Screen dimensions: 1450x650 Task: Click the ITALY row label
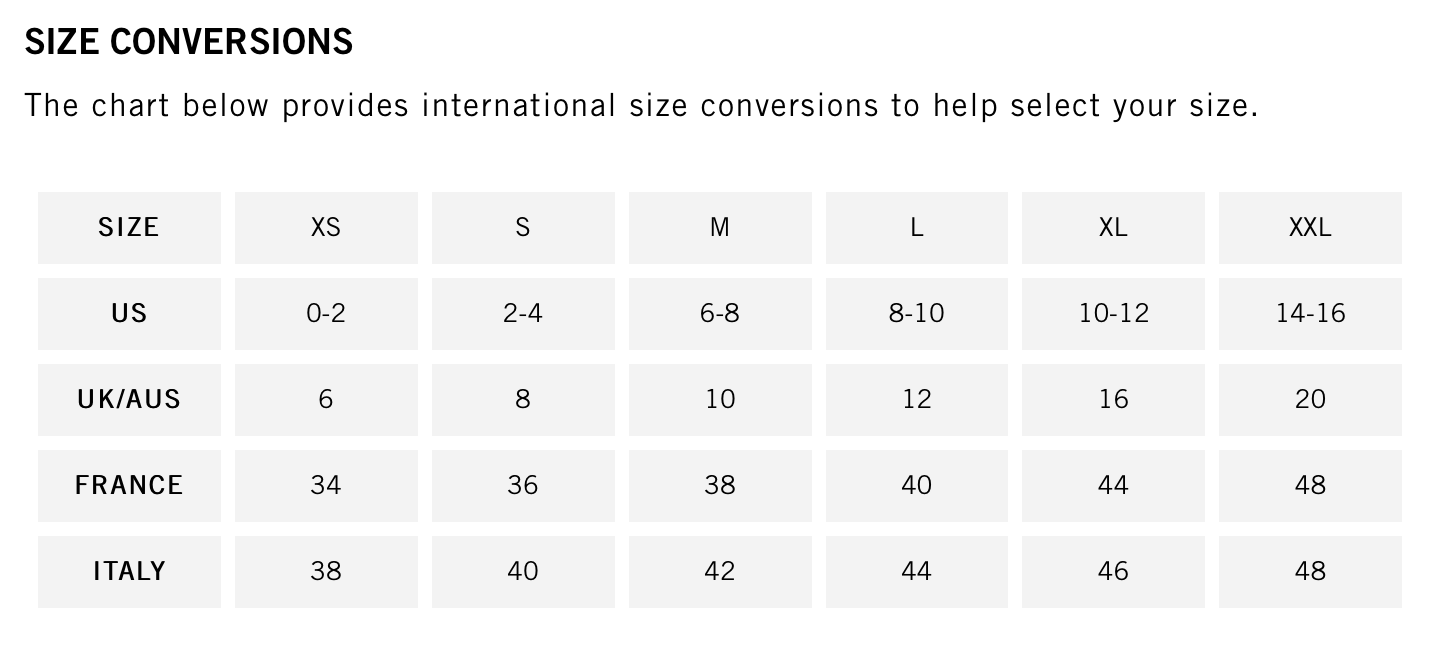pyautogui.click(x=129, y=572)
